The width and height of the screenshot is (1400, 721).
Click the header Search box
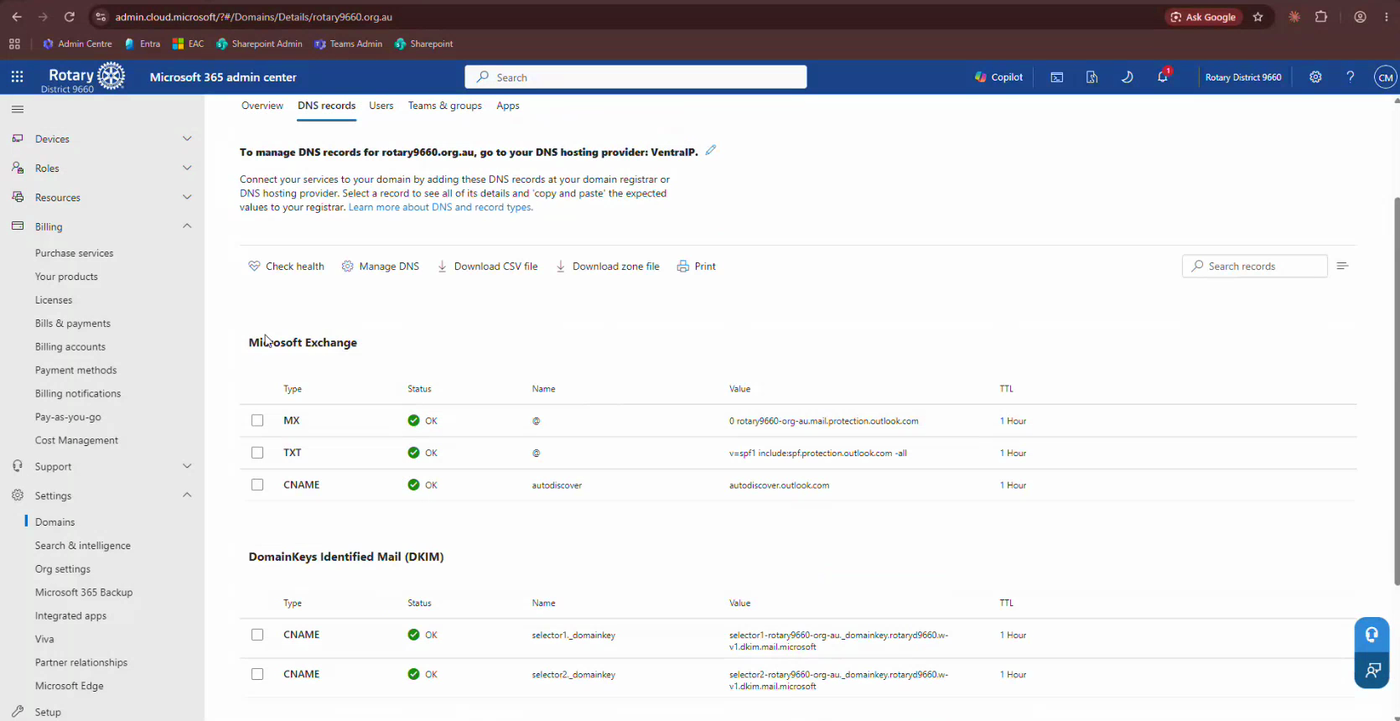tap(635, 77)
